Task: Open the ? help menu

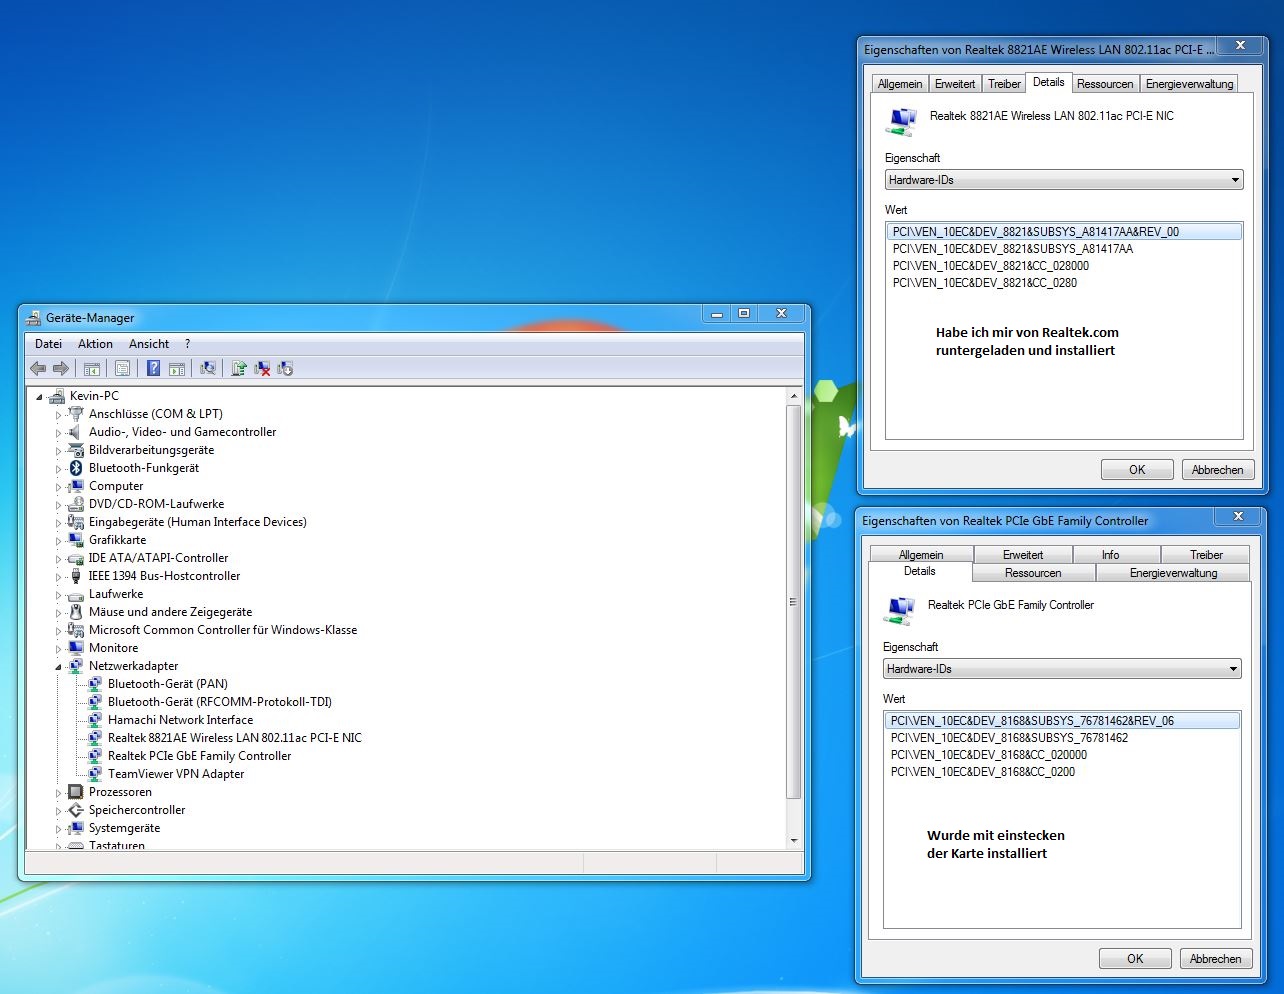Action: [x=187, y=344]
